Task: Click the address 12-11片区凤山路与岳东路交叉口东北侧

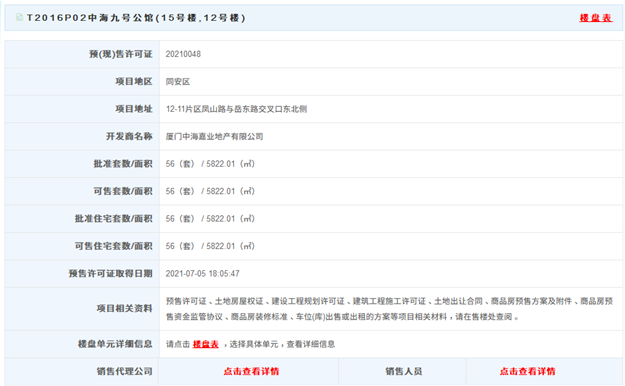Action: (236, 109)
